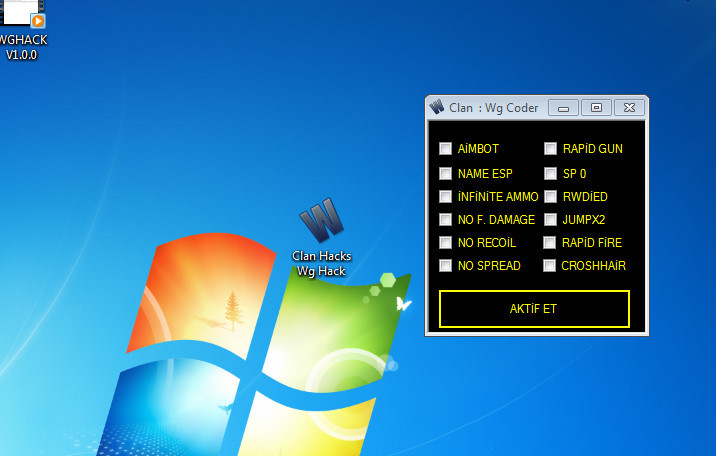Minimize the Clan : Wg Coder window
This screenshot has height=456, width=716.
click(563, 108)
